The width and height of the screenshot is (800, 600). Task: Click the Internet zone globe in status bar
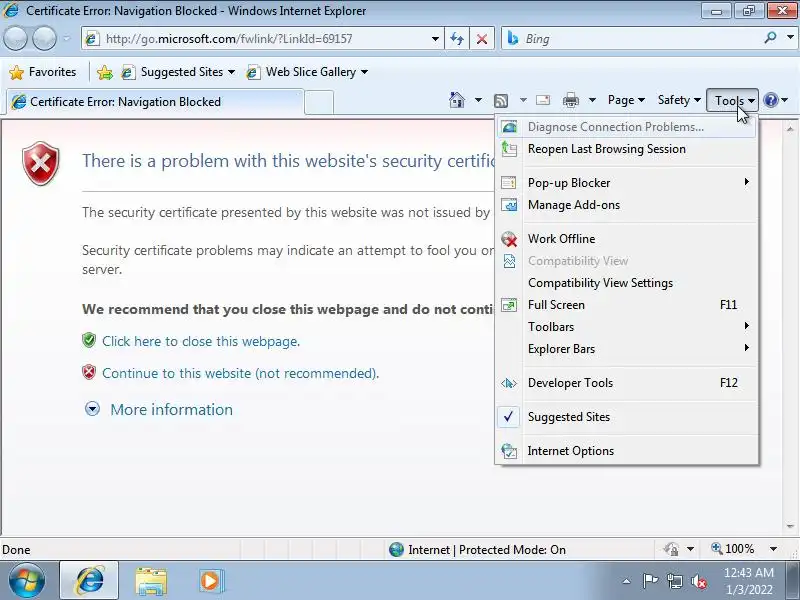(x=396, y=549)
